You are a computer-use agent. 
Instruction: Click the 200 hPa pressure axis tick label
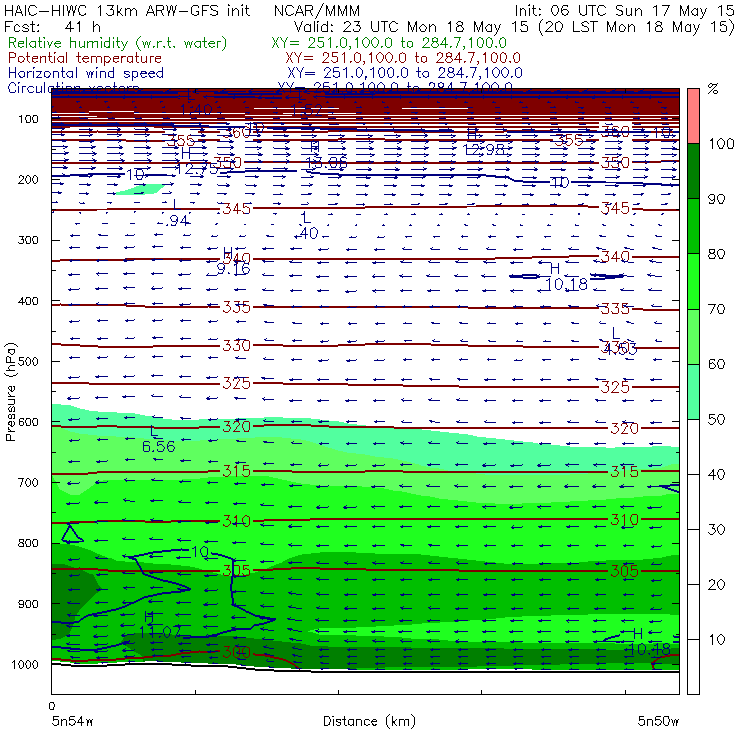[28, 180]
